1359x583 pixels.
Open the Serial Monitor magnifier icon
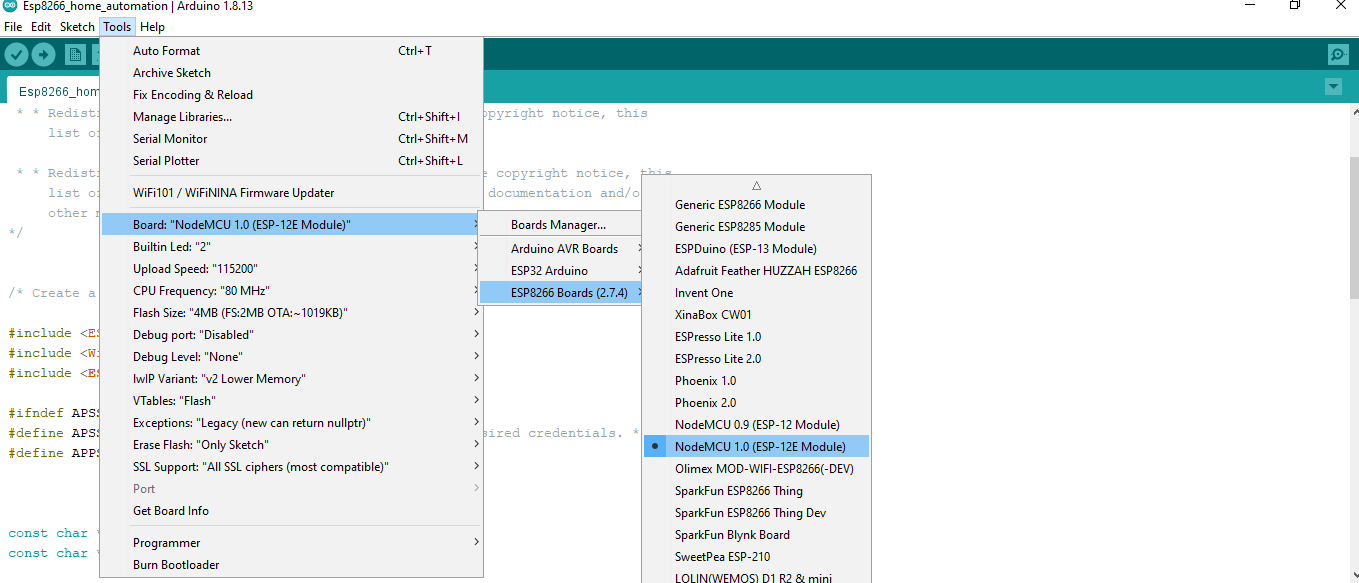(1338, 55)
